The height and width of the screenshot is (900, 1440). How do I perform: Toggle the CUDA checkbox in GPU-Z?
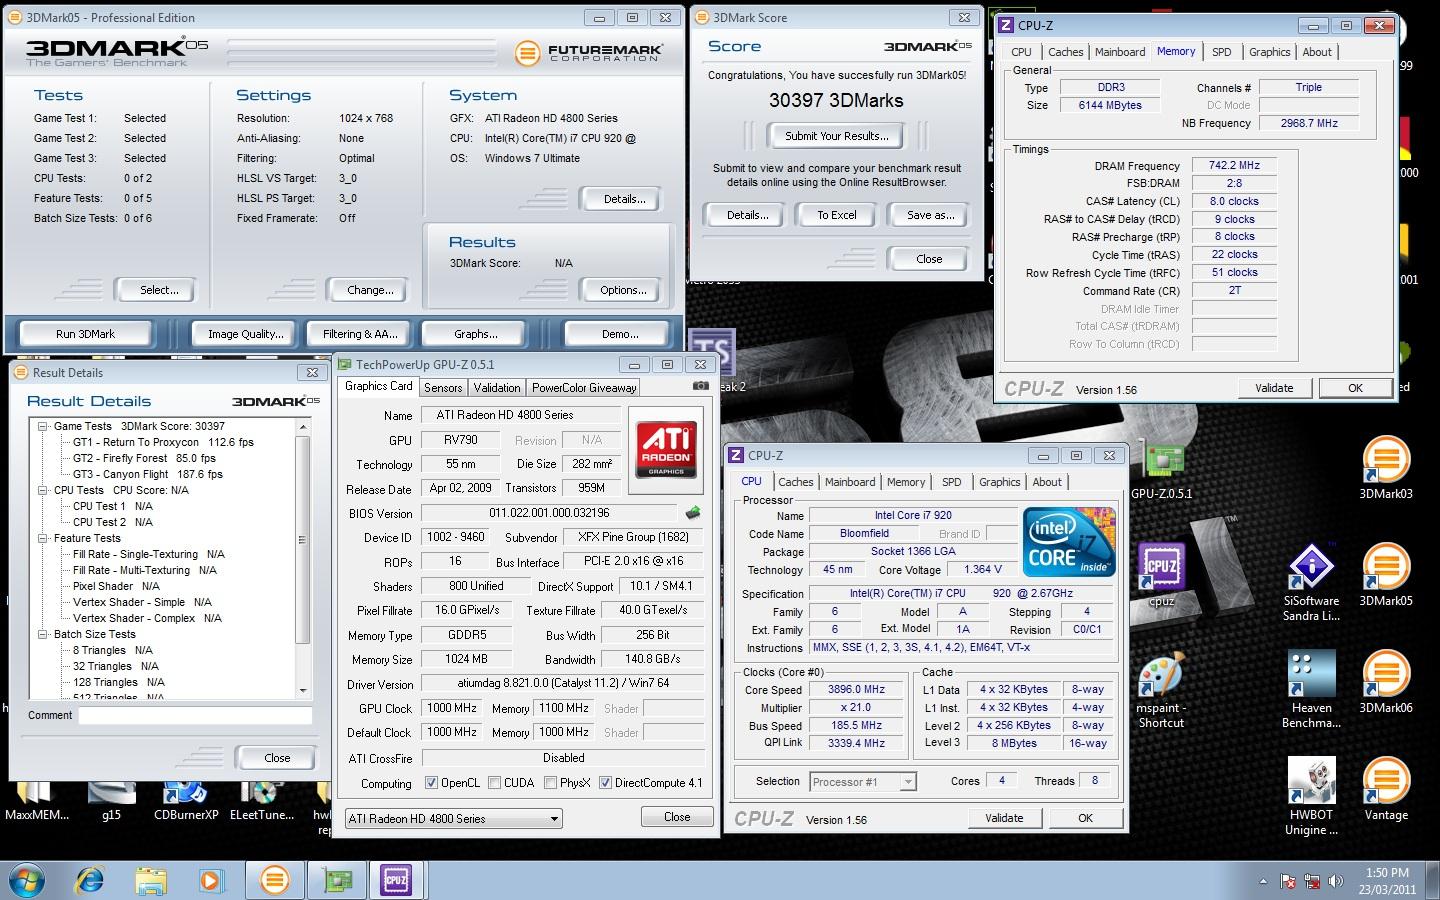pyautogui.click(x=494, y=783)
